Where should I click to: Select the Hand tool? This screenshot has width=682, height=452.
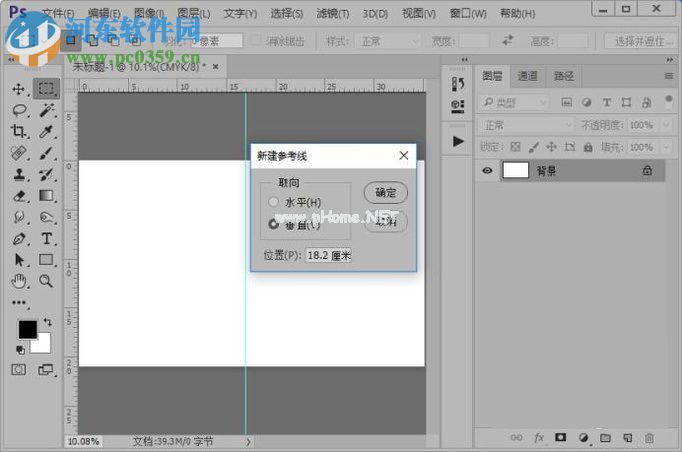[x=19, y=281]
